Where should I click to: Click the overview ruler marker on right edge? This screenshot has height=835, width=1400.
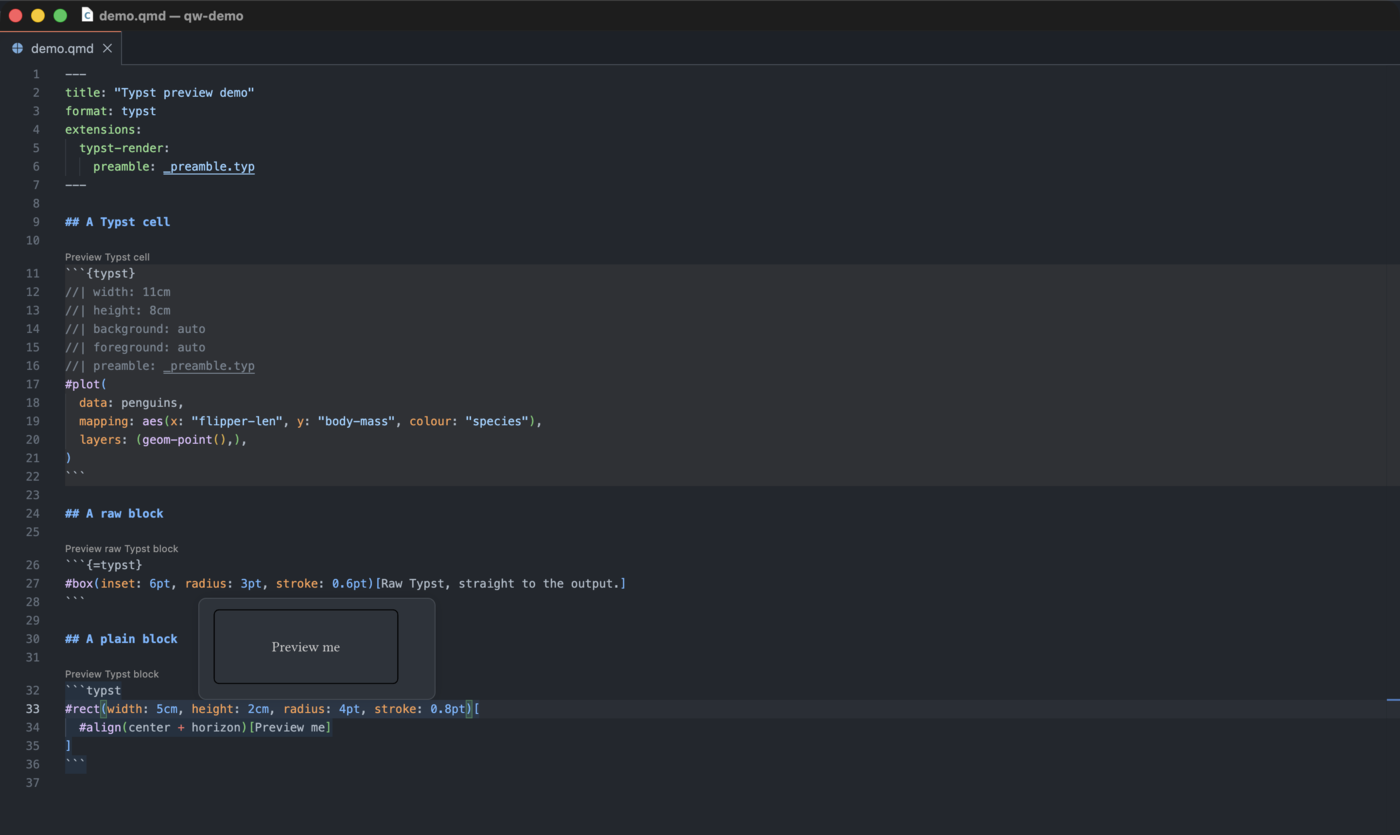pos(1393,700)
